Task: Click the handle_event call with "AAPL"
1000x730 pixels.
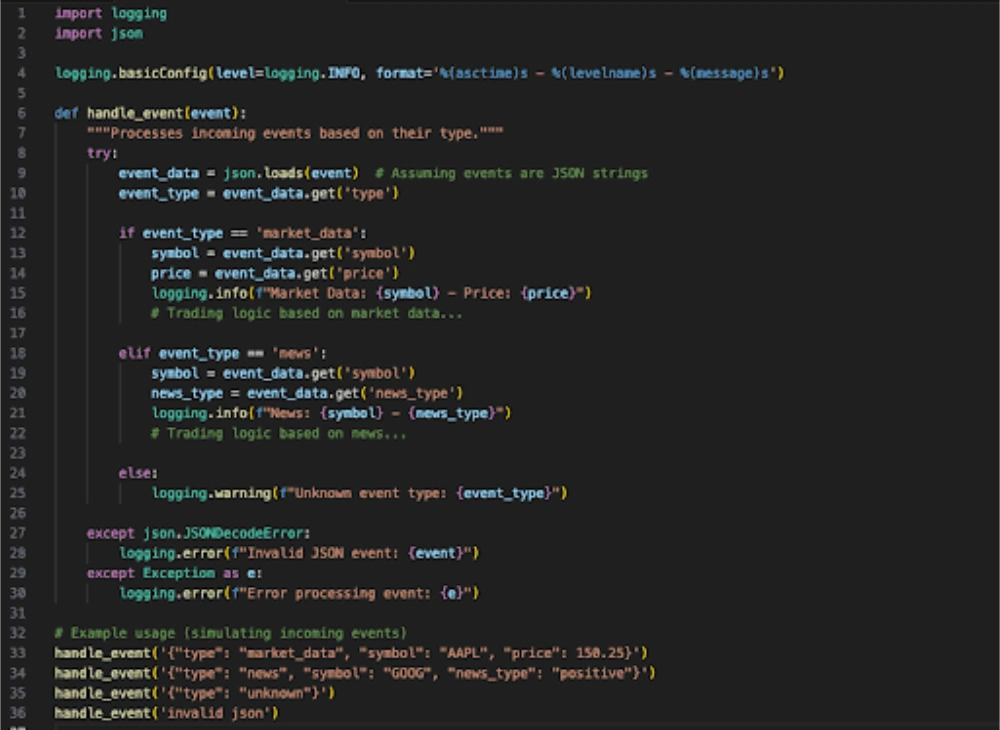Action: point(351,653)
